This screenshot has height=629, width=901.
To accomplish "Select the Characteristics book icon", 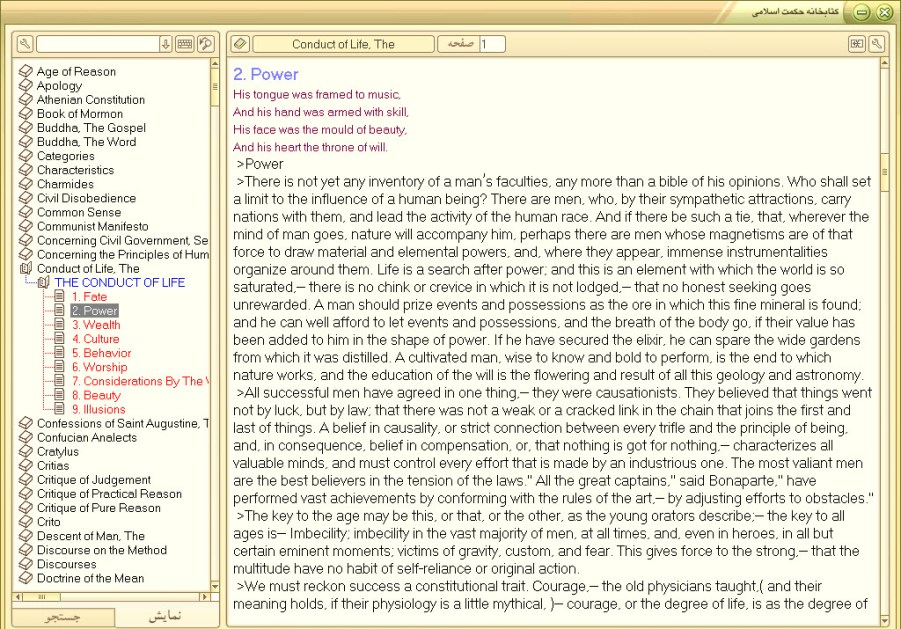I will [x=25, y=169].
